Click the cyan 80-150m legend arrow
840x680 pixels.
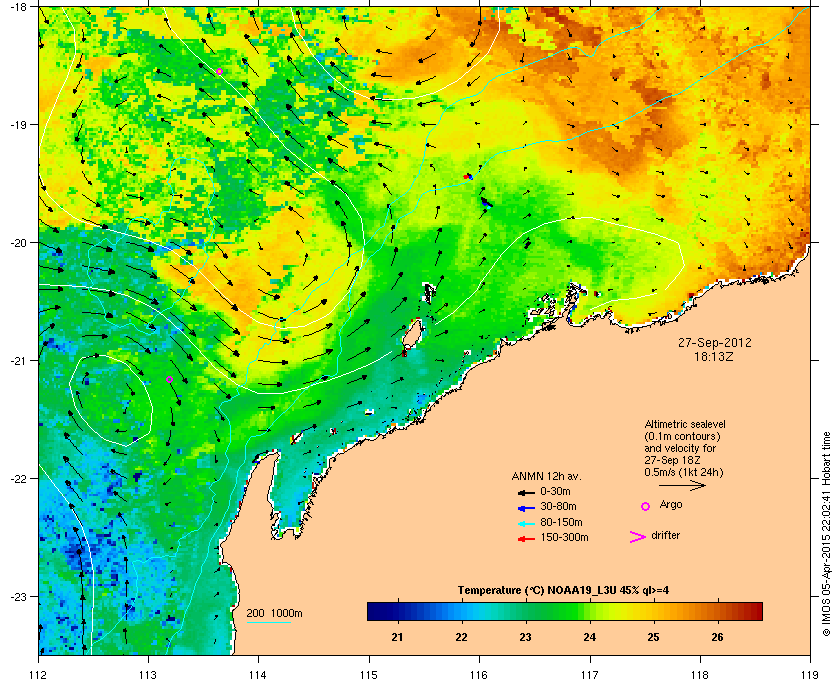(526, 523)
